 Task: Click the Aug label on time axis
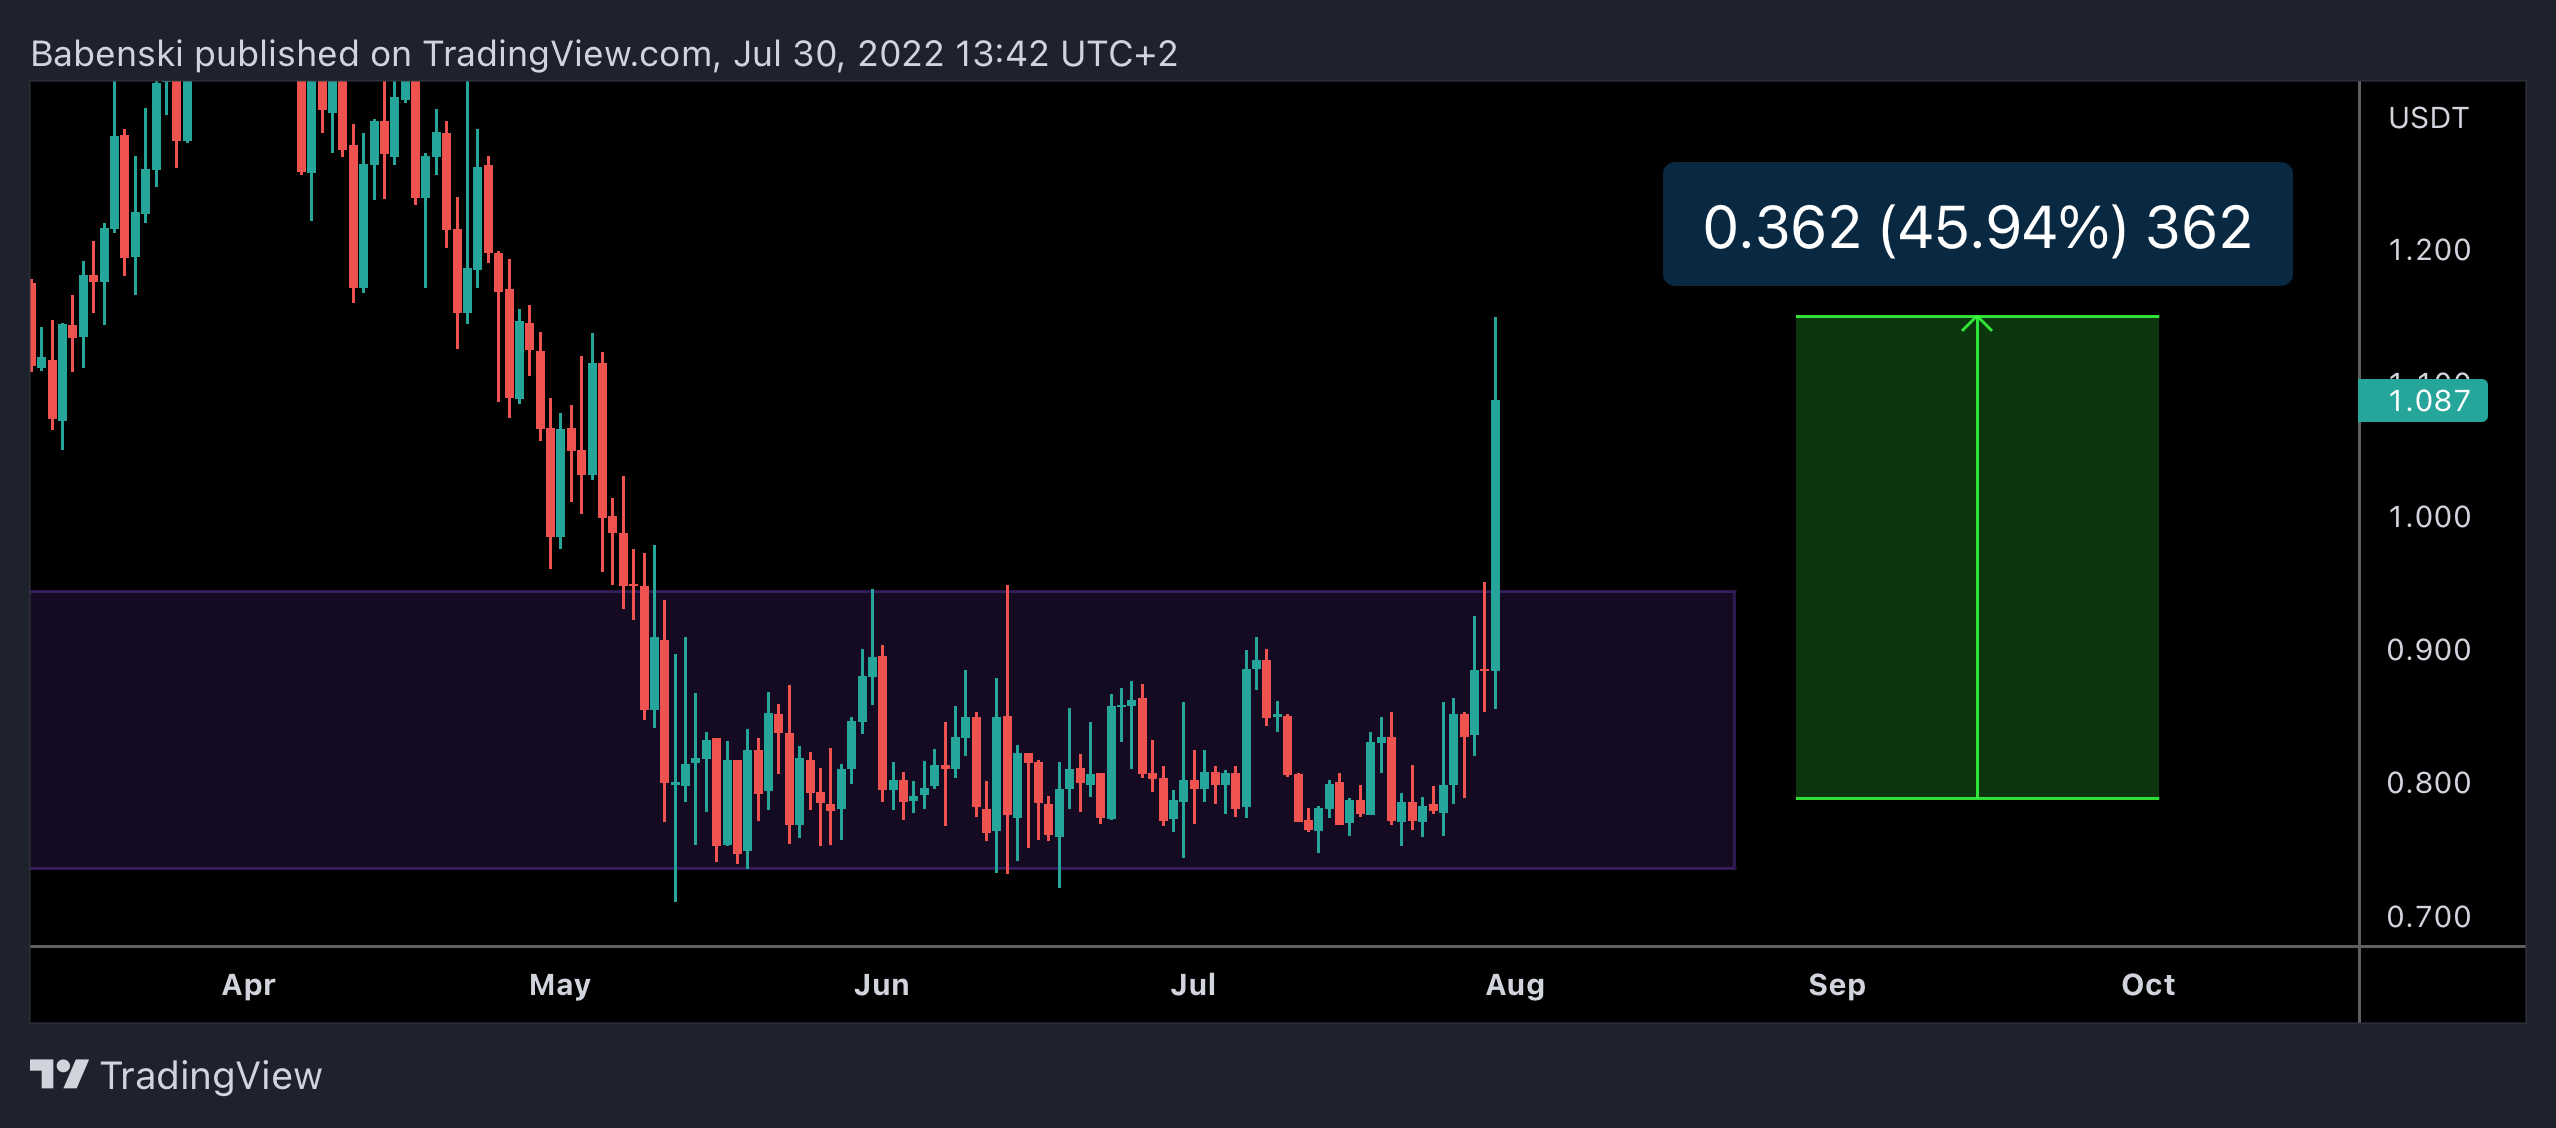click(x=1515, y=985)
